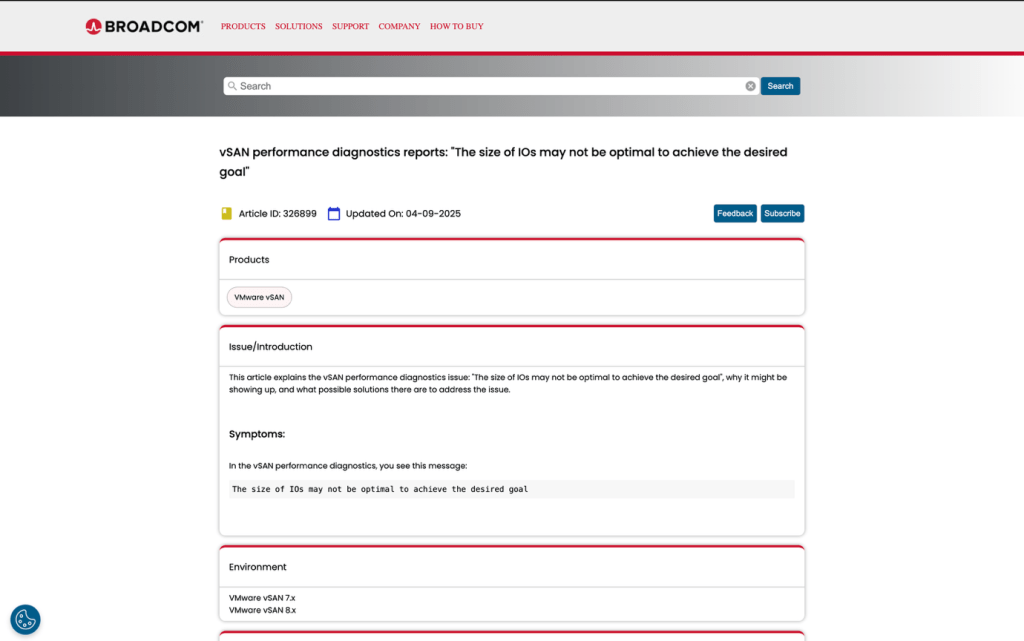Click the 'Article ID: 326899' text

pyautogui.click(x=278, y=213)
